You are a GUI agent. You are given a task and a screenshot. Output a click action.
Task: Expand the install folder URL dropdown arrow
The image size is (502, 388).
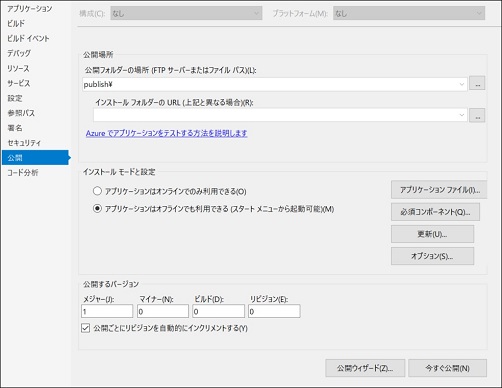tap(462, 115)
